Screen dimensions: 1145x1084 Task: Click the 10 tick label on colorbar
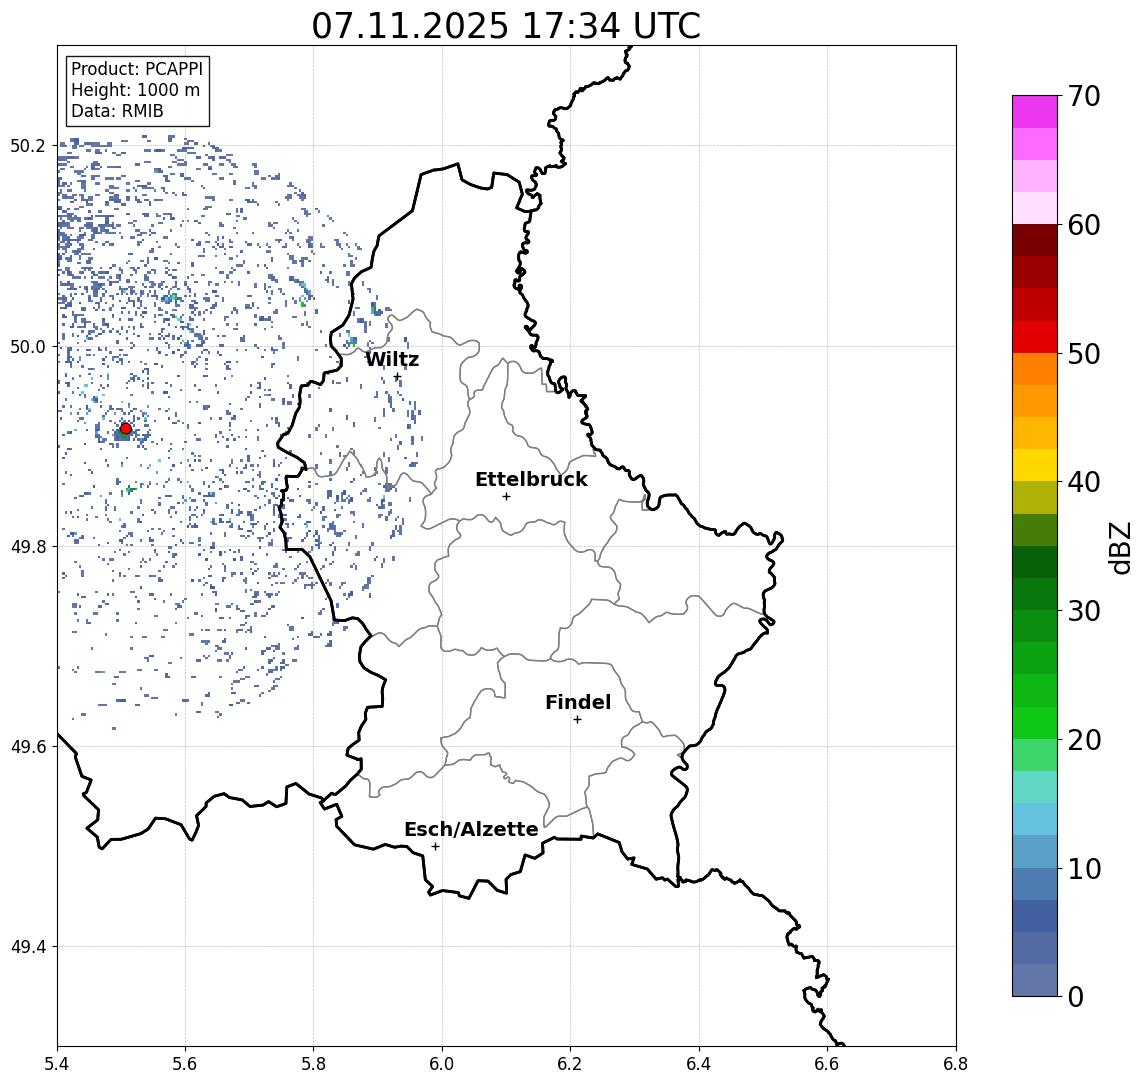point(1084,868)
